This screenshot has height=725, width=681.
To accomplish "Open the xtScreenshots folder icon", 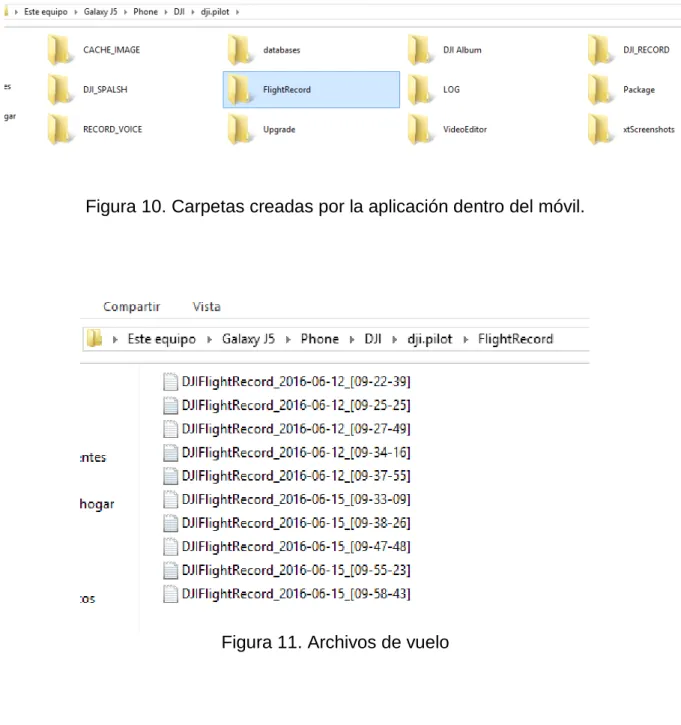I will [x=601, y=129].
